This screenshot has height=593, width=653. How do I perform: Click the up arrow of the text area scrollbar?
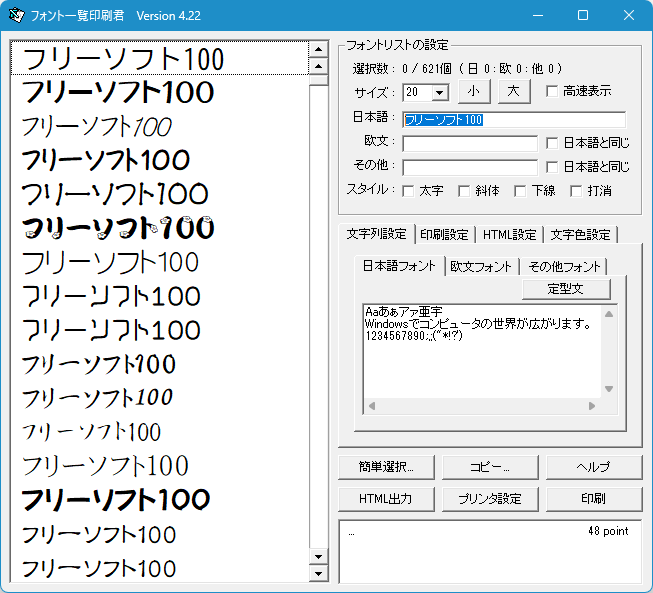pyautogui.click(x=609, y=314)
